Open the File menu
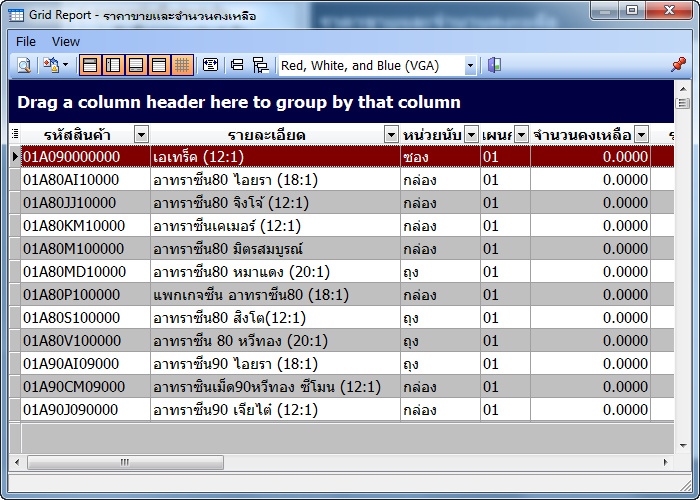This screenshot has width=700, height=500. [x=26, y=41]
